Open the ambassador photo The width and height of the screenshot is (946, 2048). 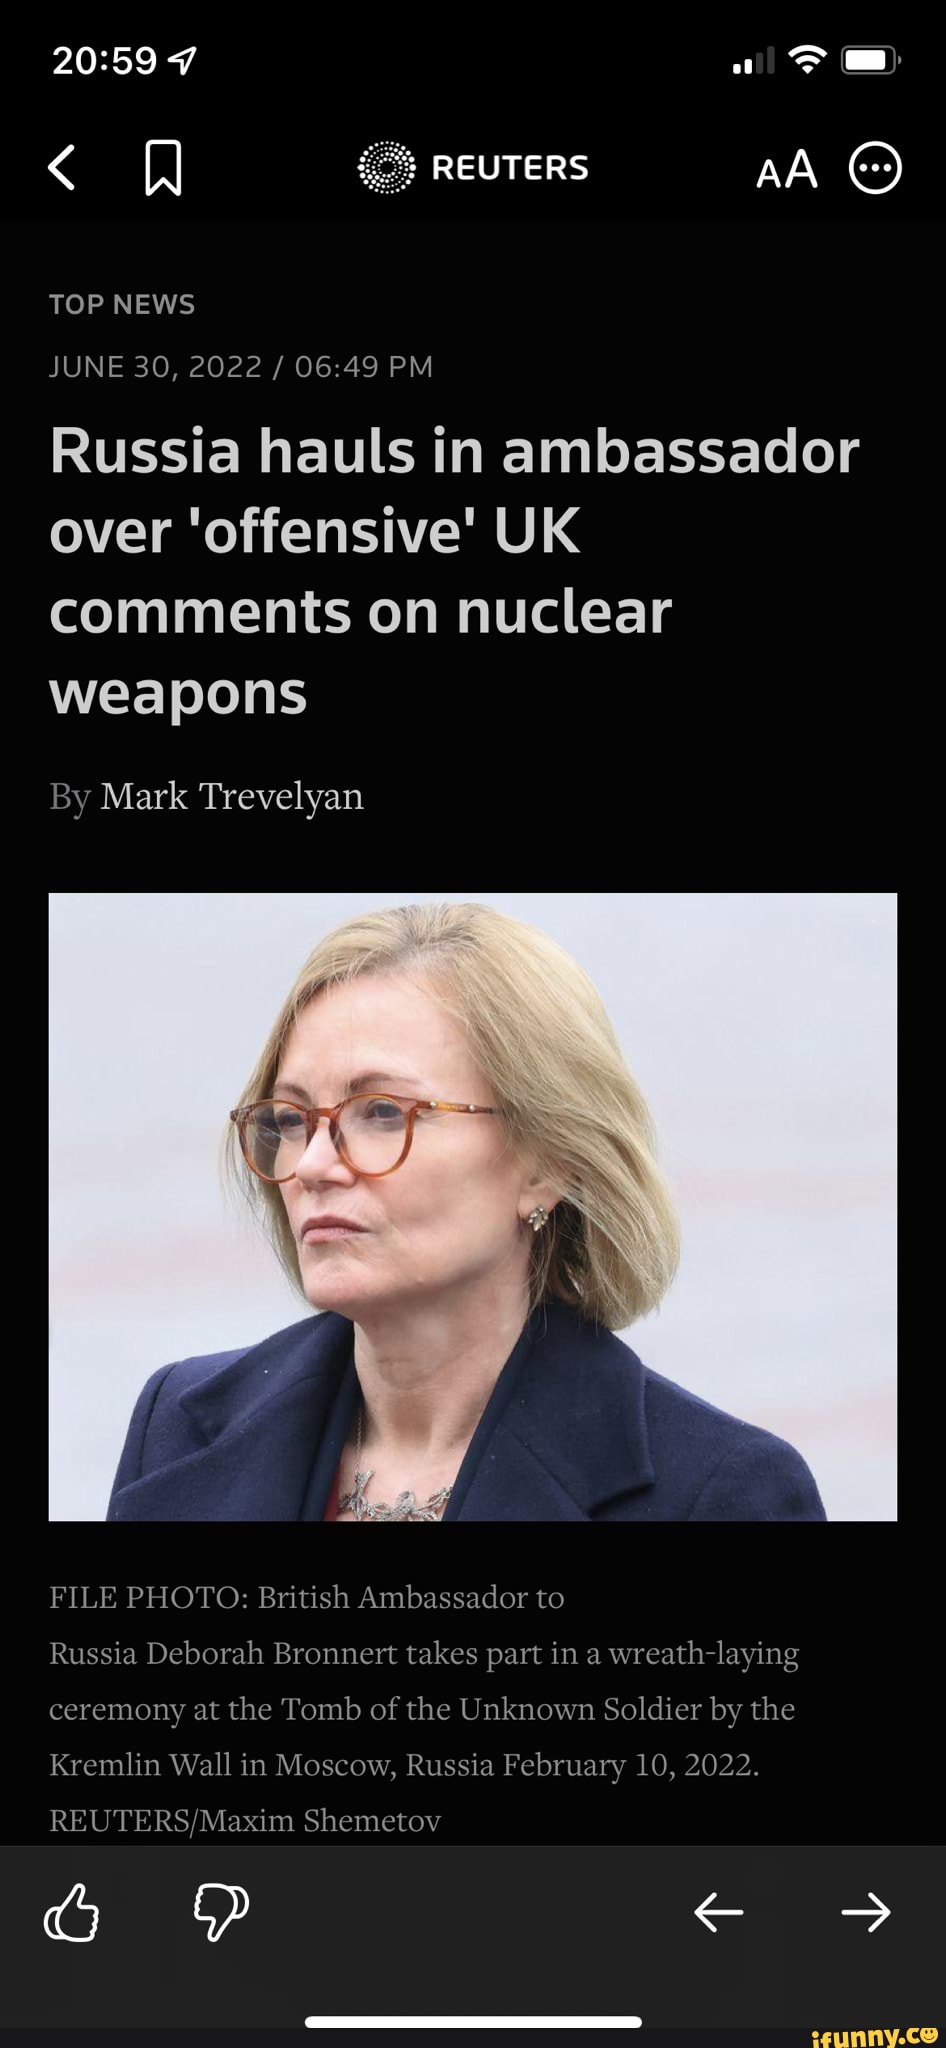[473, 1206]
